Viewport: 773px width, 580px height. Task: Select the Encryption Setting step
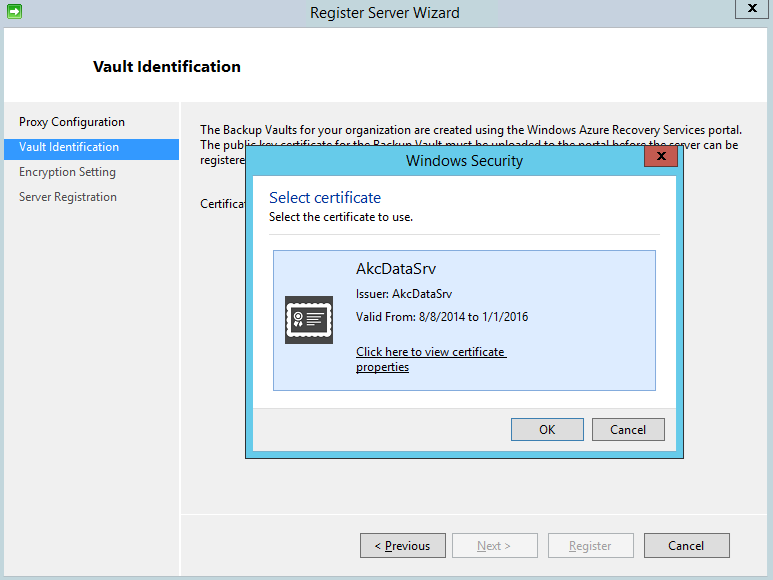point(68,172)
